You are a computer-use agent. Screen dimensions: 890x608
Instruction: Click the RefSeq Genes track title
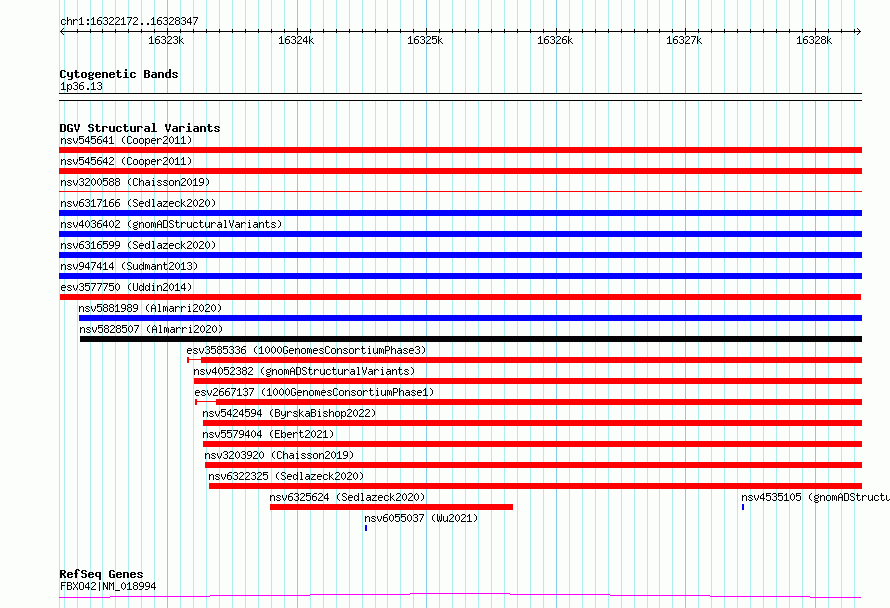click(101, 575)
